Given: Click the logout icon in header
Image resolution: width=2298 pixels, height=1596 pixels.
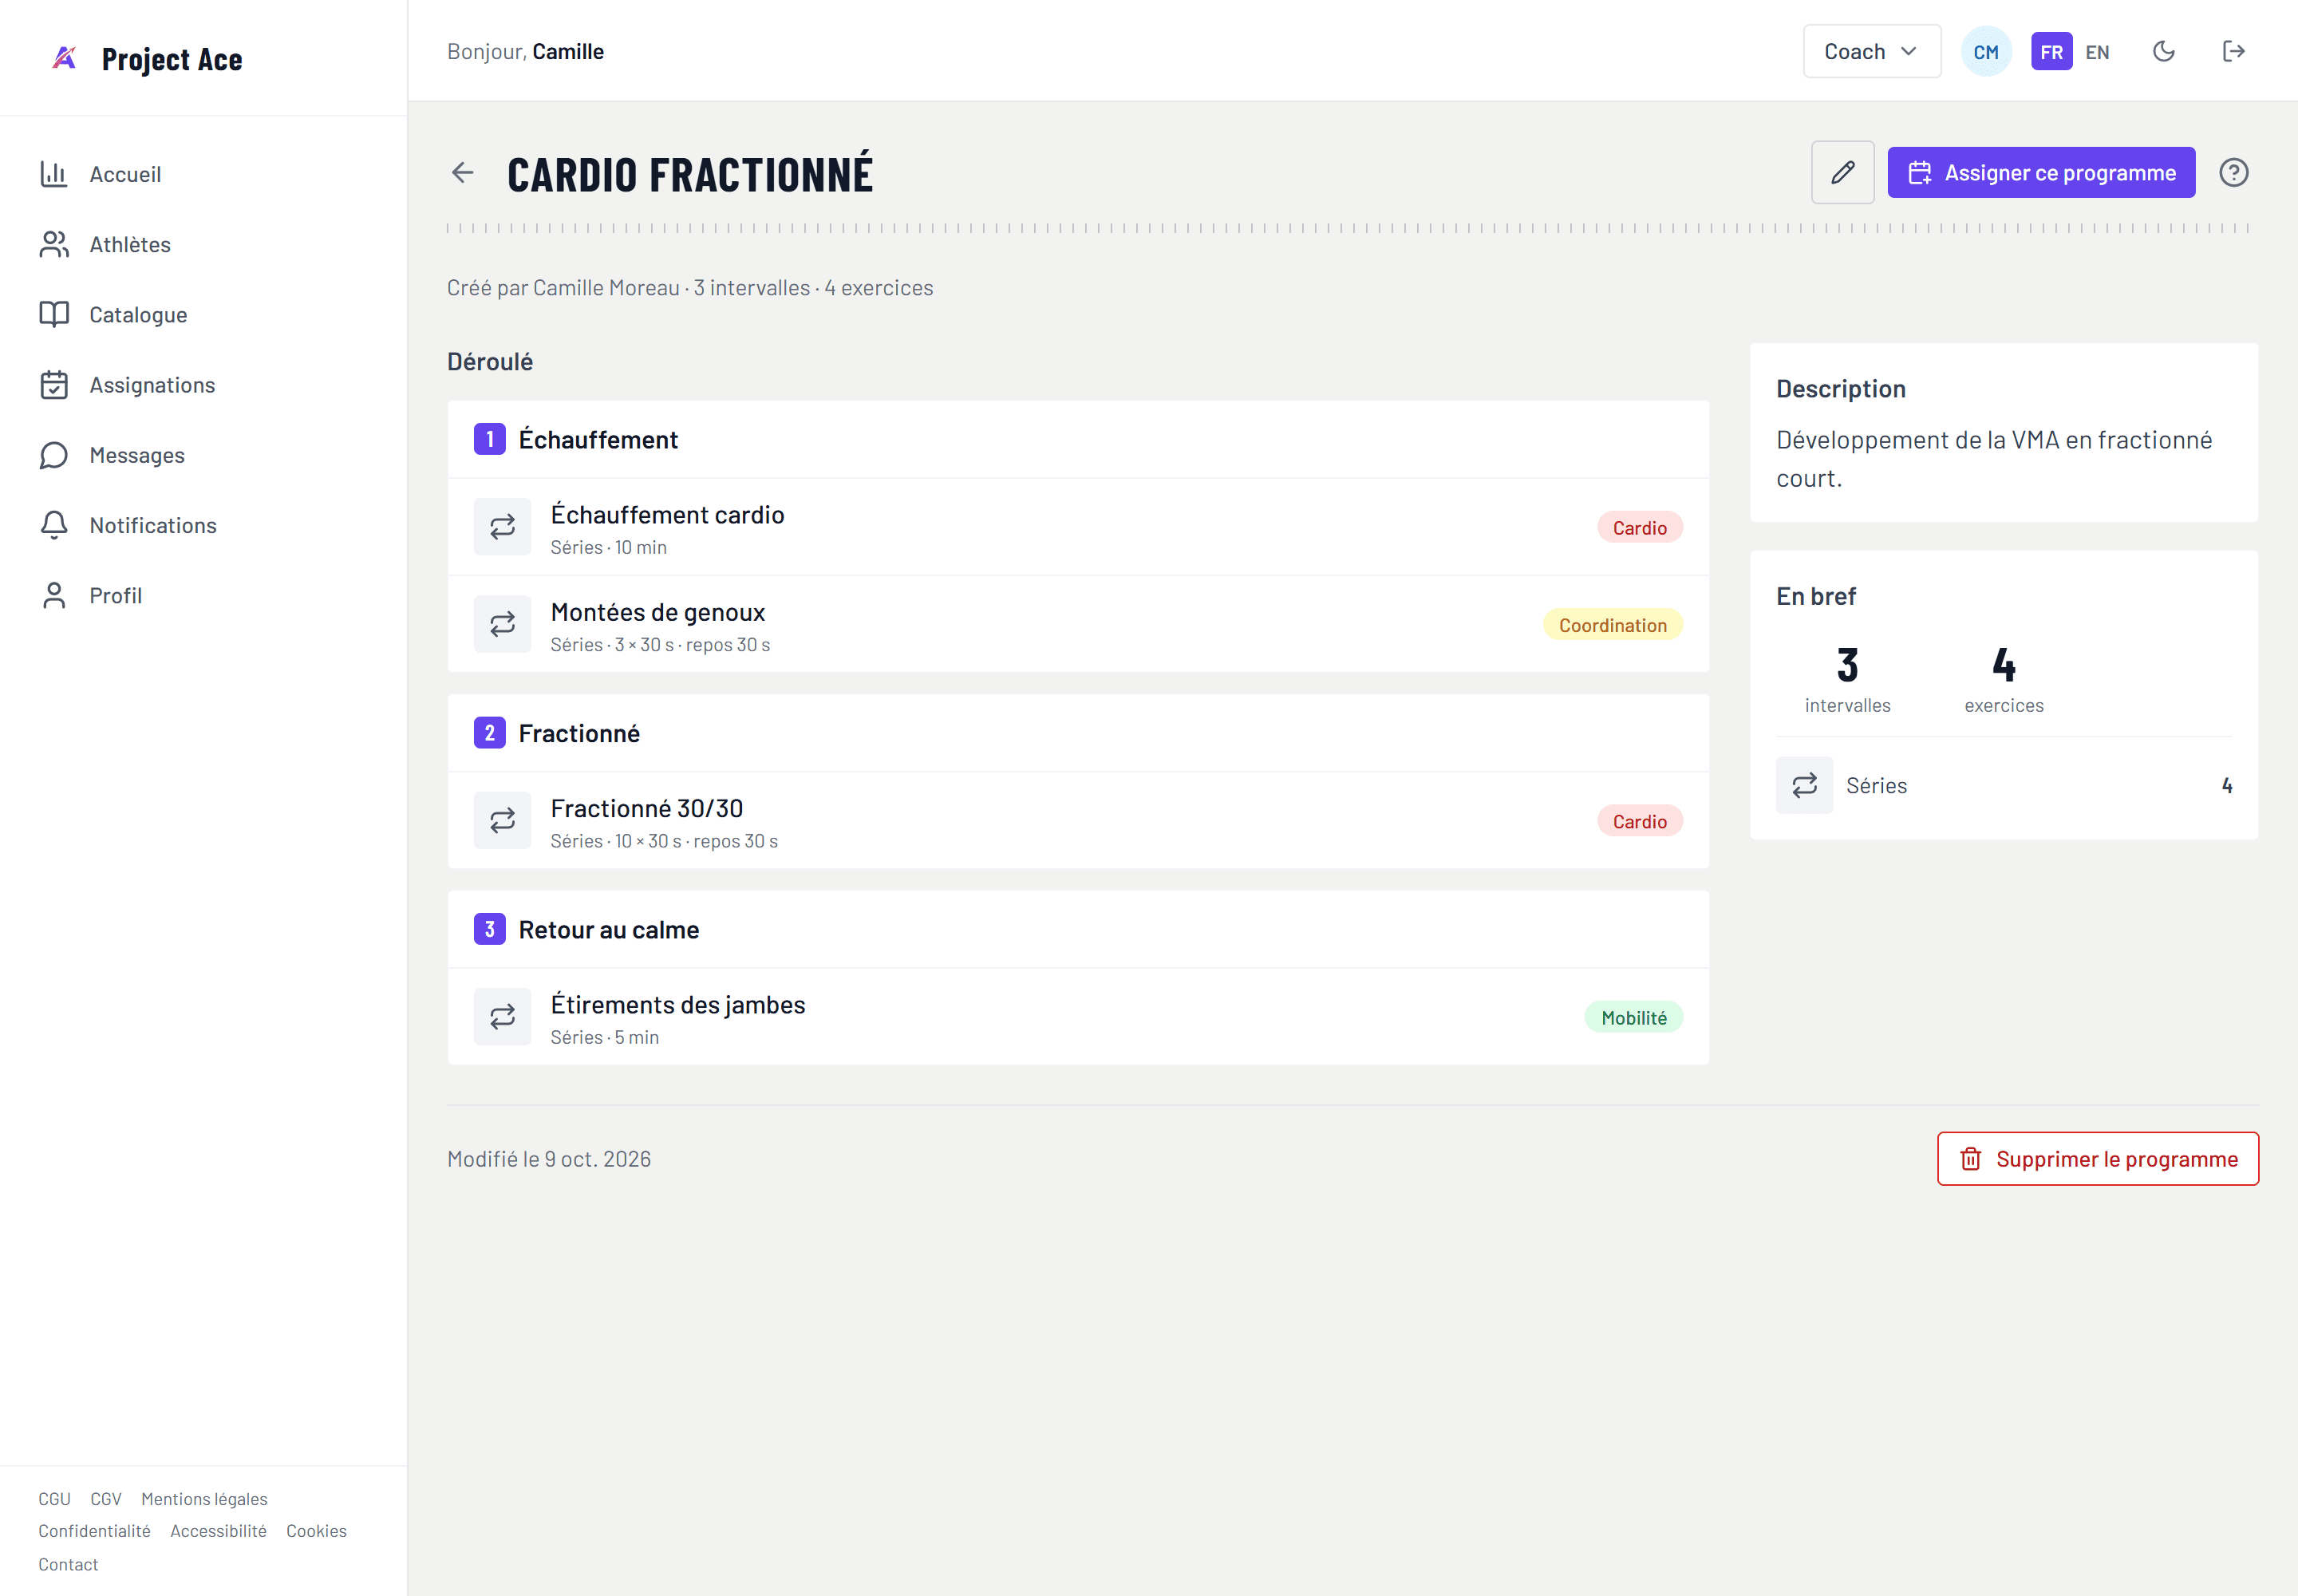Looking at the screenshot, I should 2233,52.
